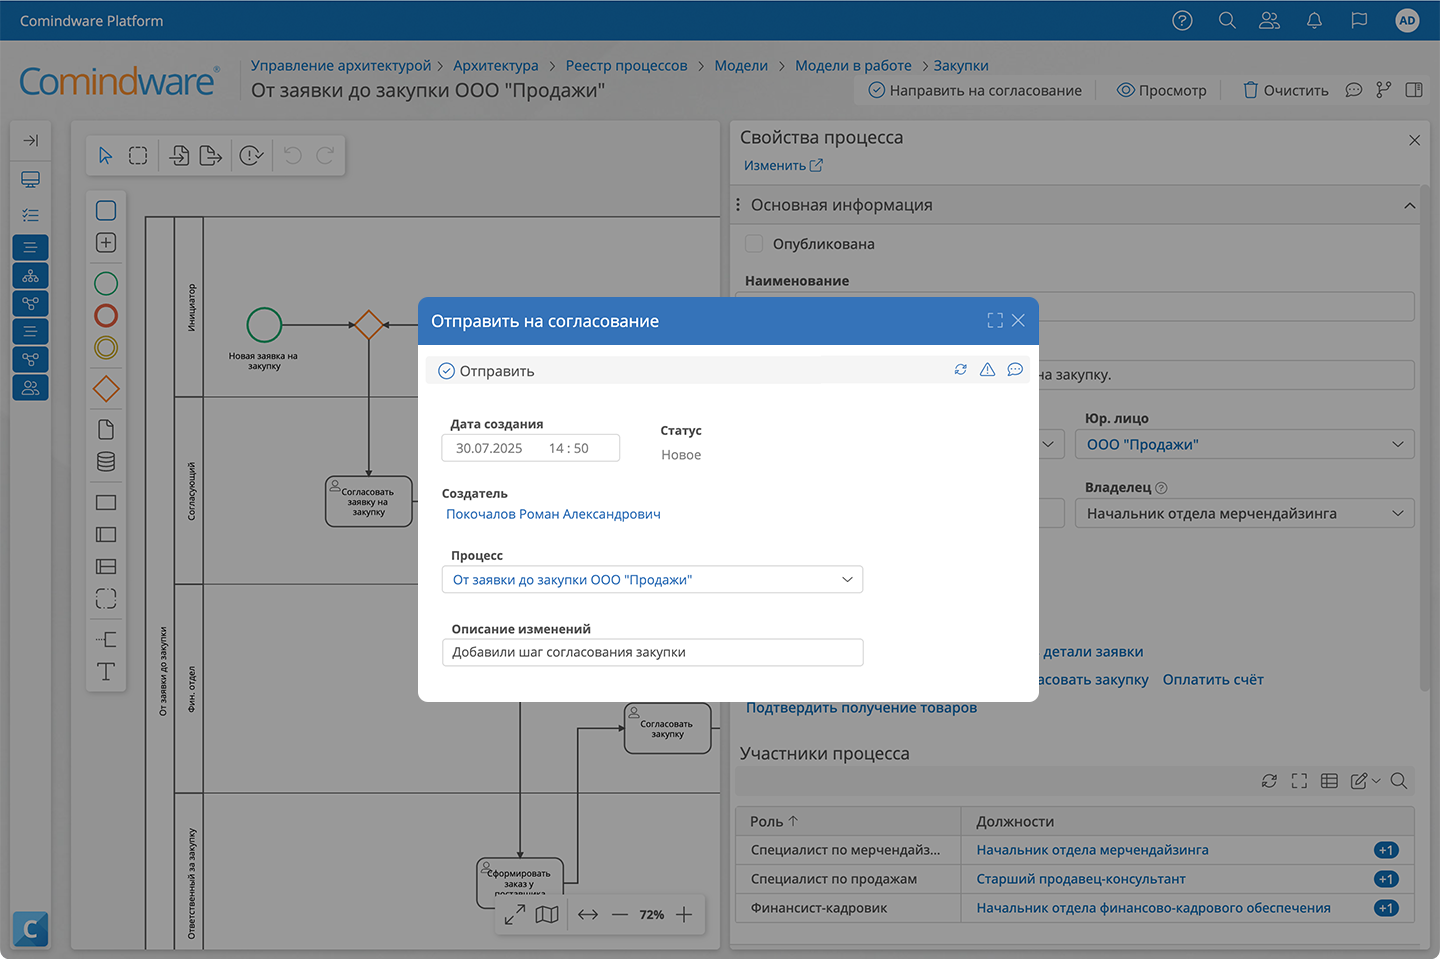Click the export diagram icon
This screenshot has width=1440, height=959.
coord(210,155)
